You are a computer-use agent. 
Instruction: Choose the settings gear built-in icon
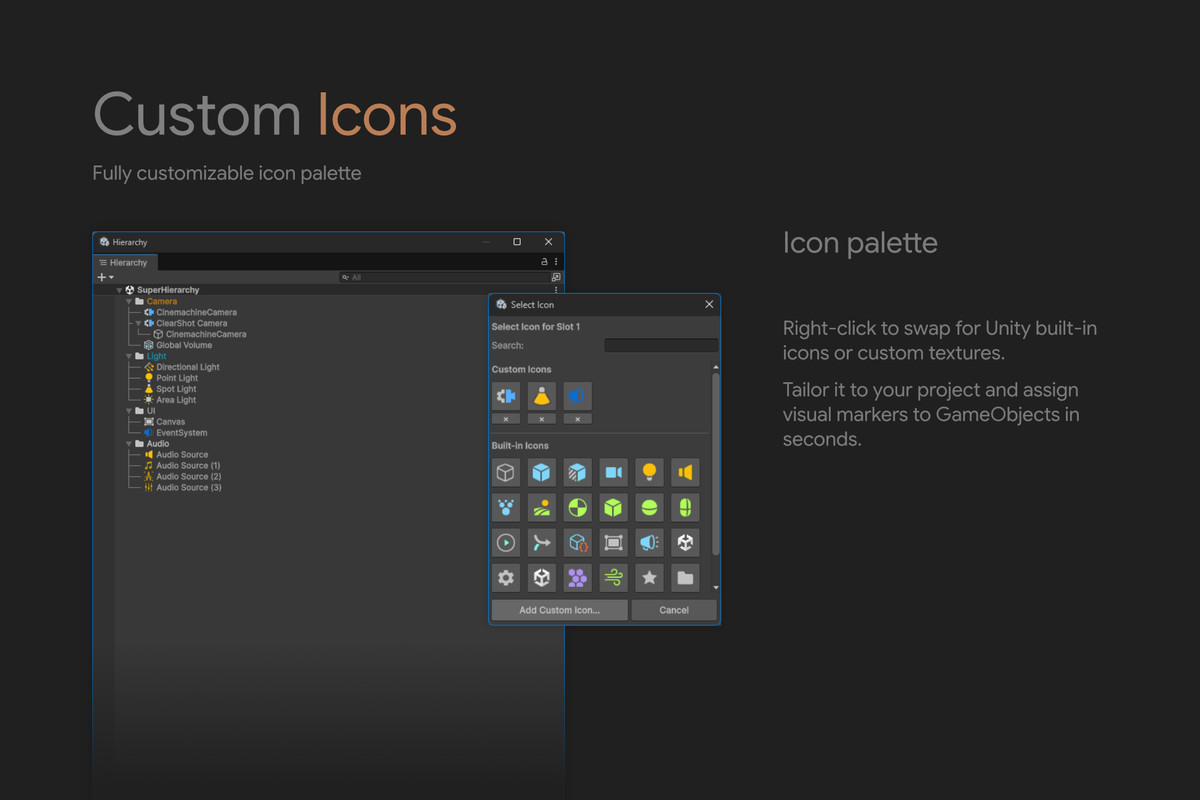pos(506,578)
